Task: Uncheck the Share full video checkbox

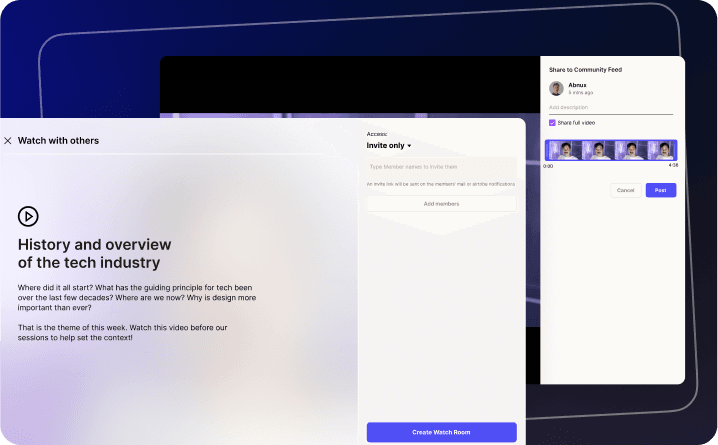Action: coord(552,122)
